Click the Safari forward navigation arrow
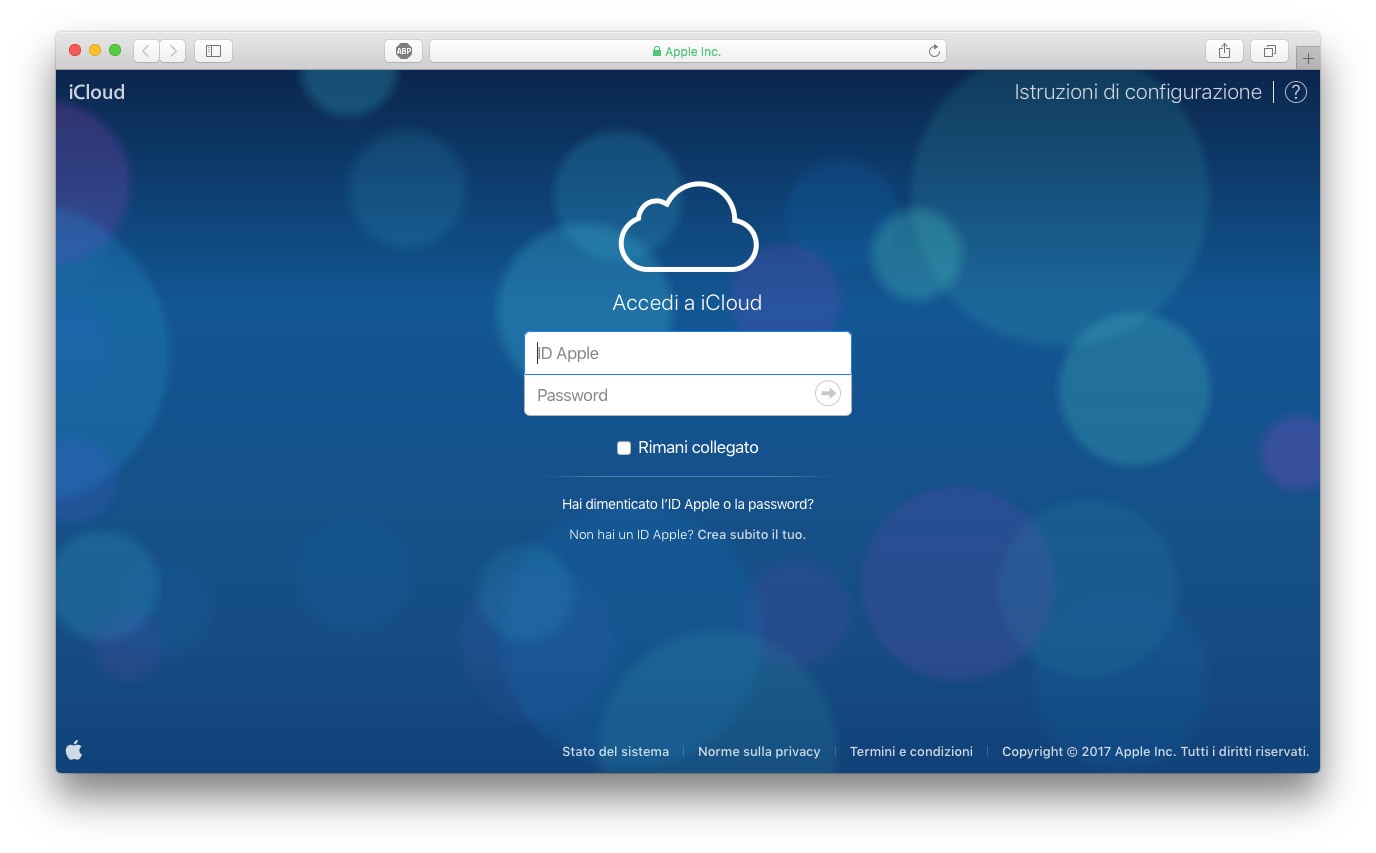This screenshot has width=1376, height=853. coord(173,51)
